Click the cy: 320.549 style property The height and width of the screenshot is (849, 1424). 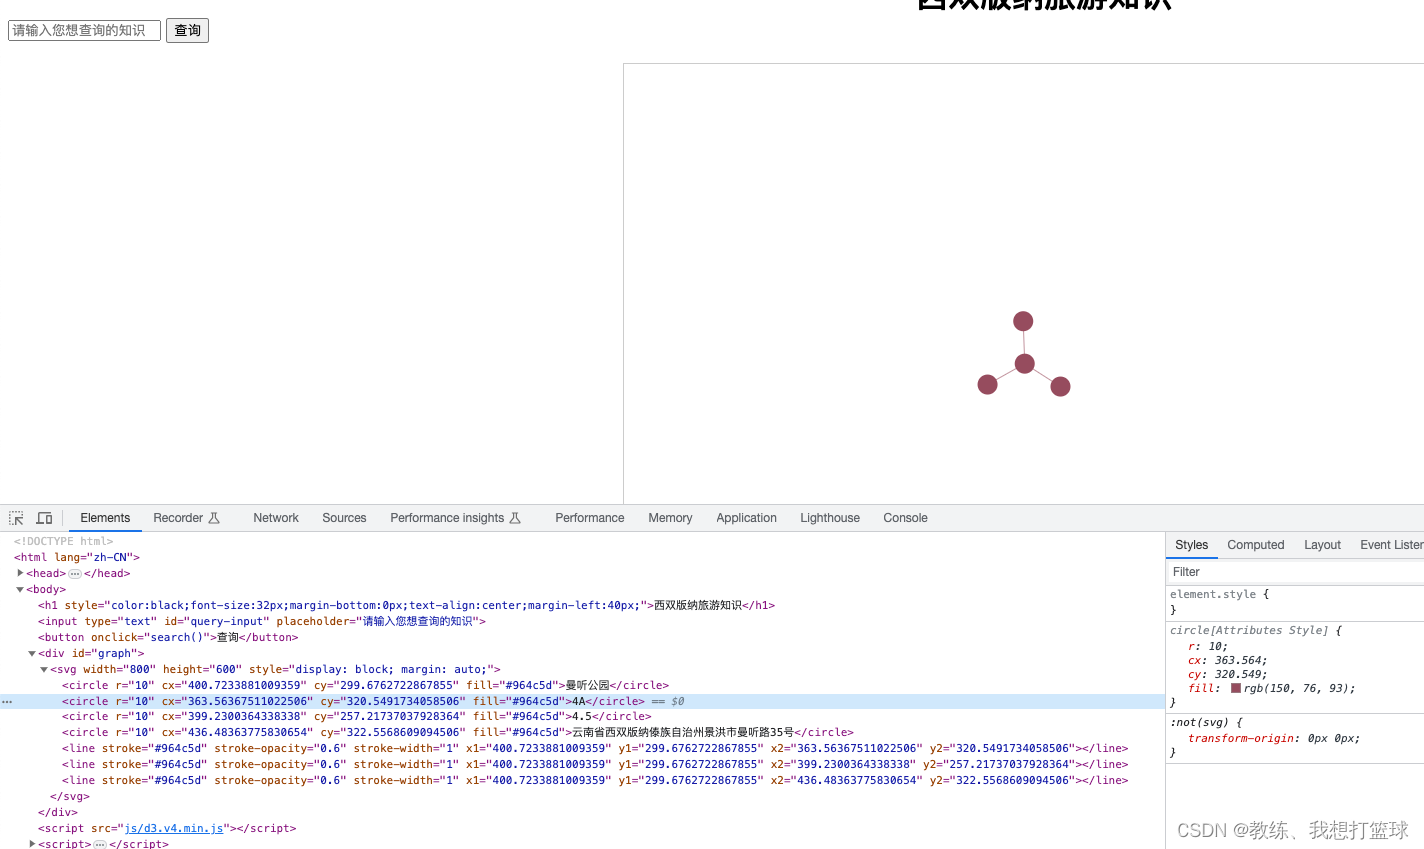click(x=1227, y=674)
